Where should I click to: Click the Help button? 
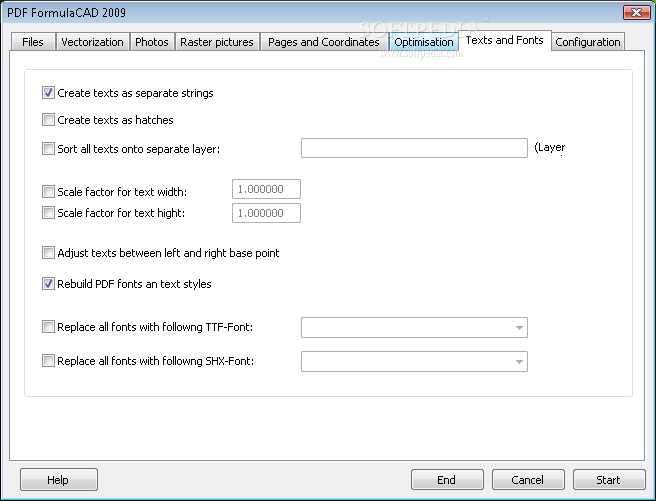pyautogui.click(x=59, y=479)
